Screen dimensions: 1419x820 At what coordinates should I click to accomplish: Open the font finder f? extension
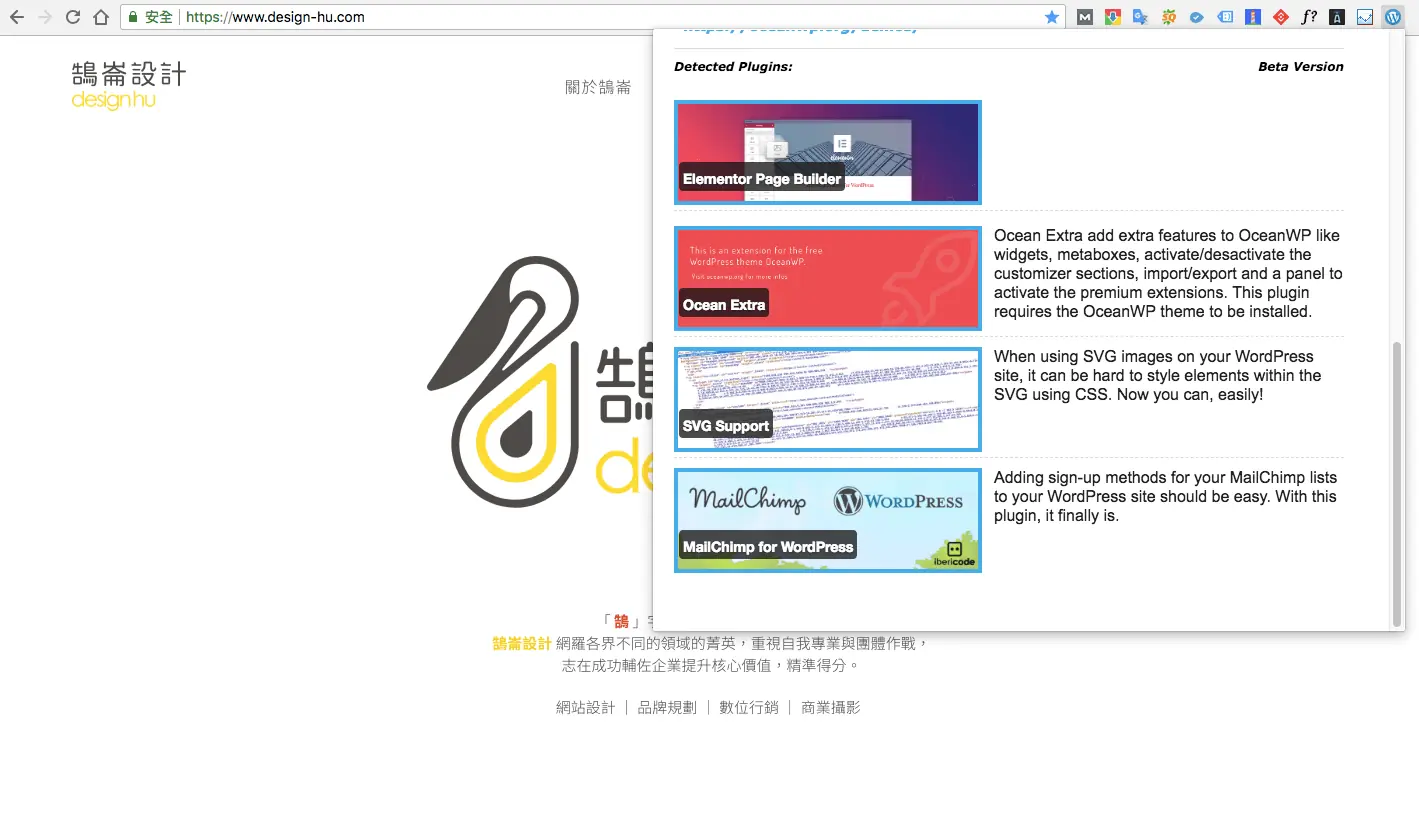tap(1309, 17)
